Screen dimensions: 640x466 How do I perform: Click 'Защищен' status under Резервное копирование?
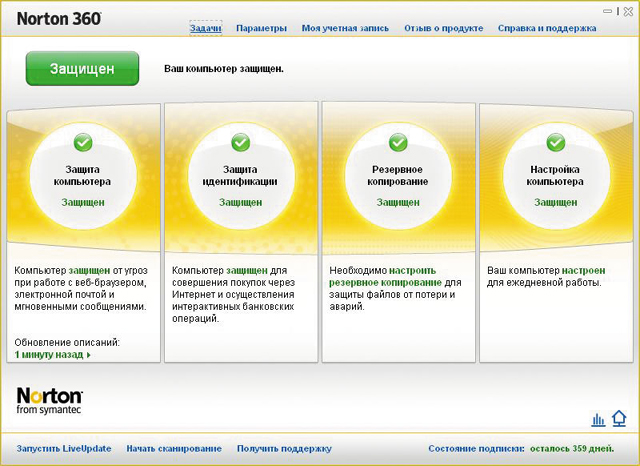click(398, 202)
